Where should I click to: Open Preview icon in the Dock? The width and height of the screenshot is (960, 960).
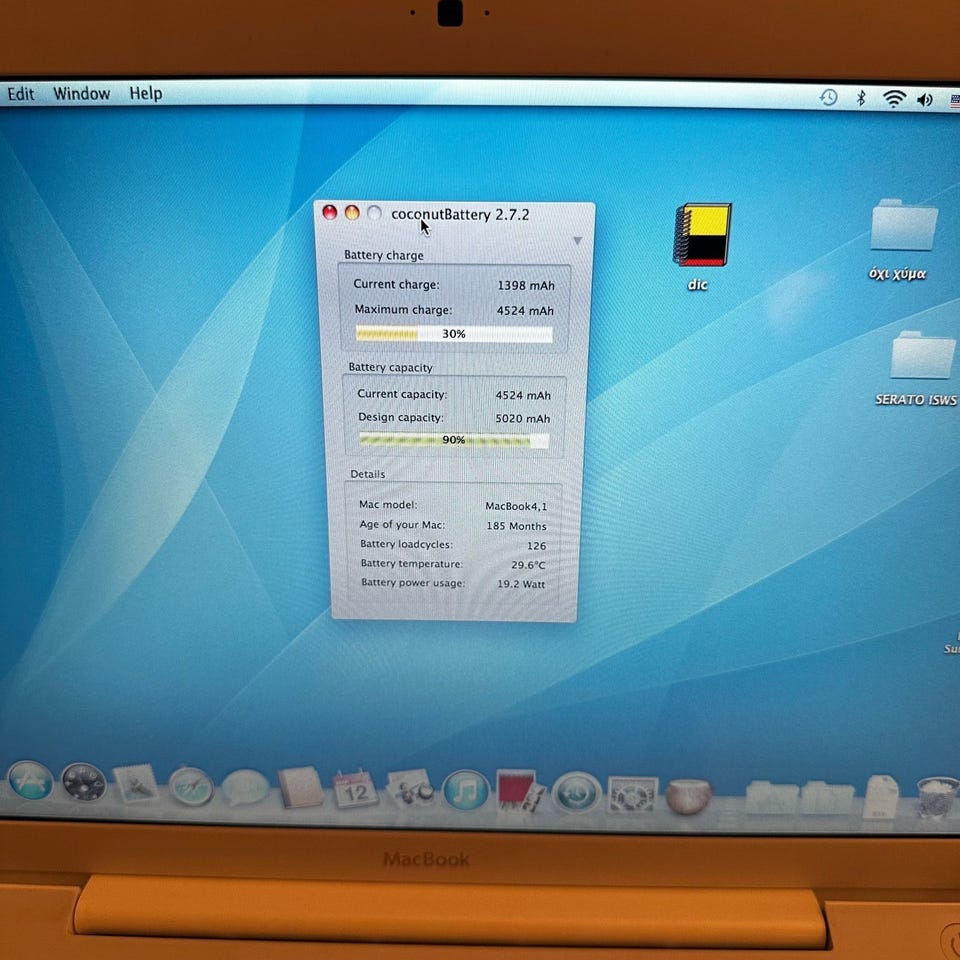[x=410, y=789]
